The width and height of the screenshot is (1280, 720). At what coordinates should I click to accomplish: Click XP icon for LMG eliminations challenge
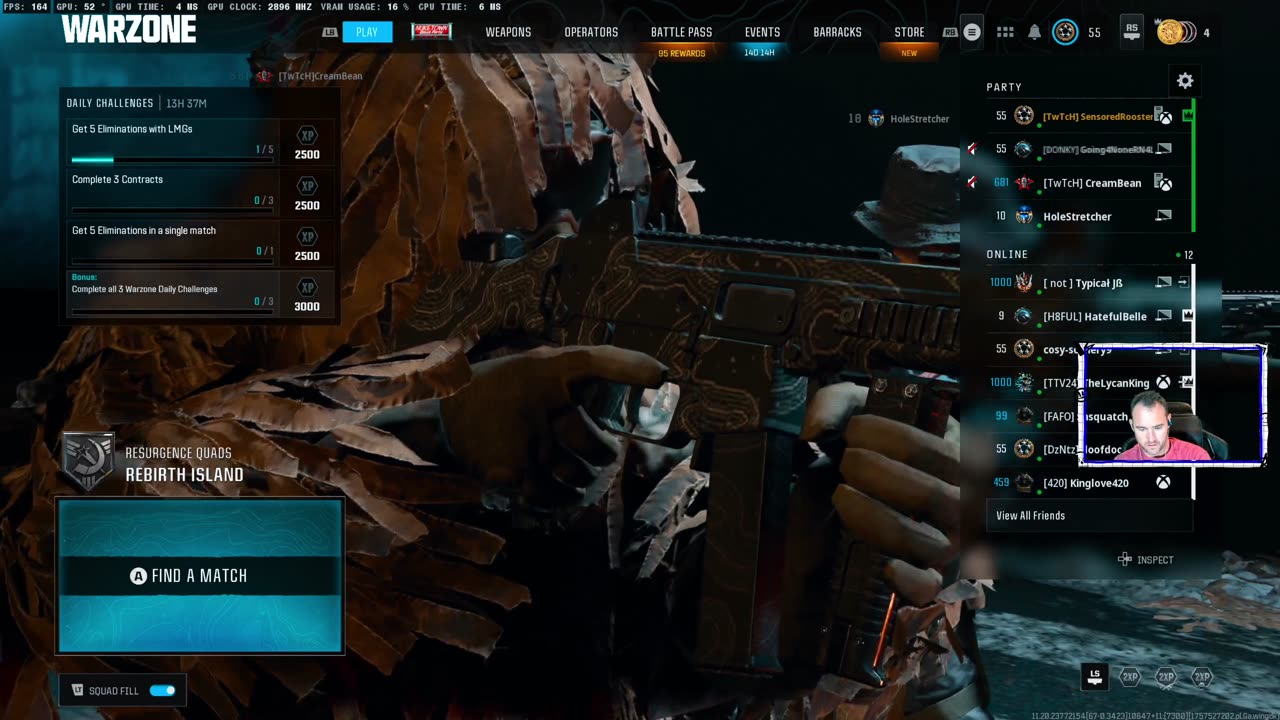(x=307, y=135)
